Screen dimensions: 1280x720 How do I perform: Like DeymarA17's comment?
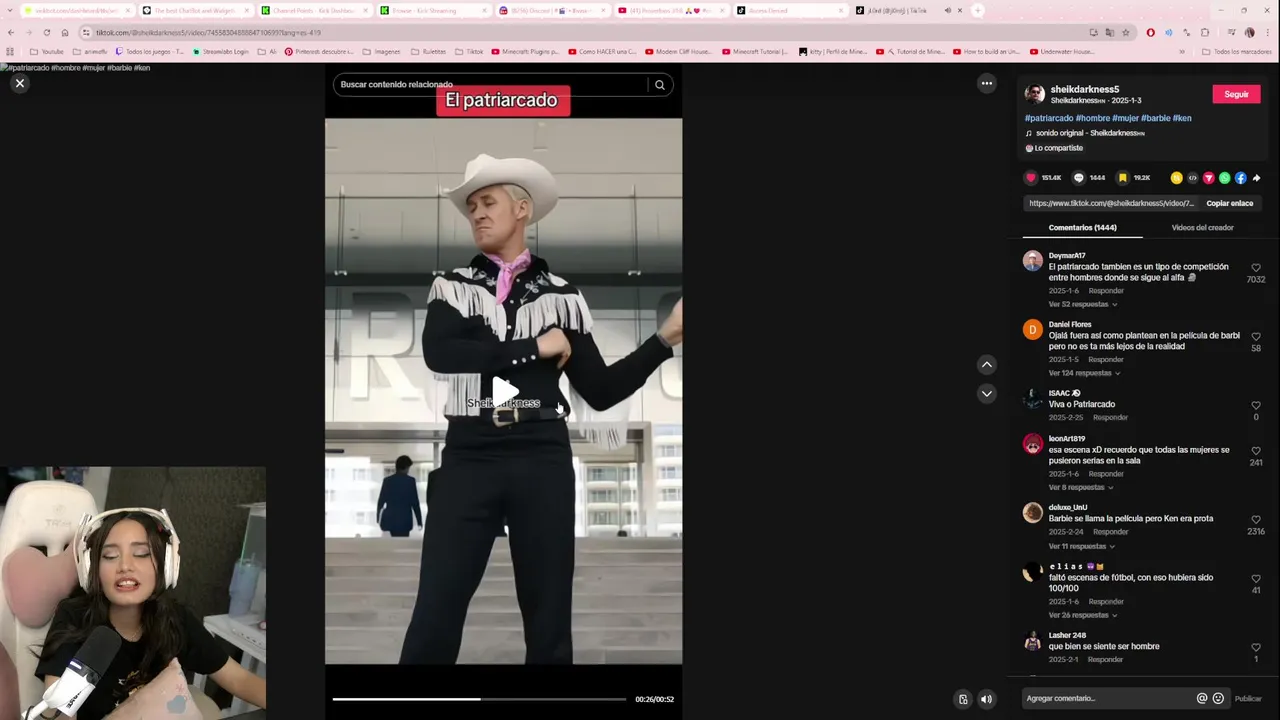(x=1256, y=268)
